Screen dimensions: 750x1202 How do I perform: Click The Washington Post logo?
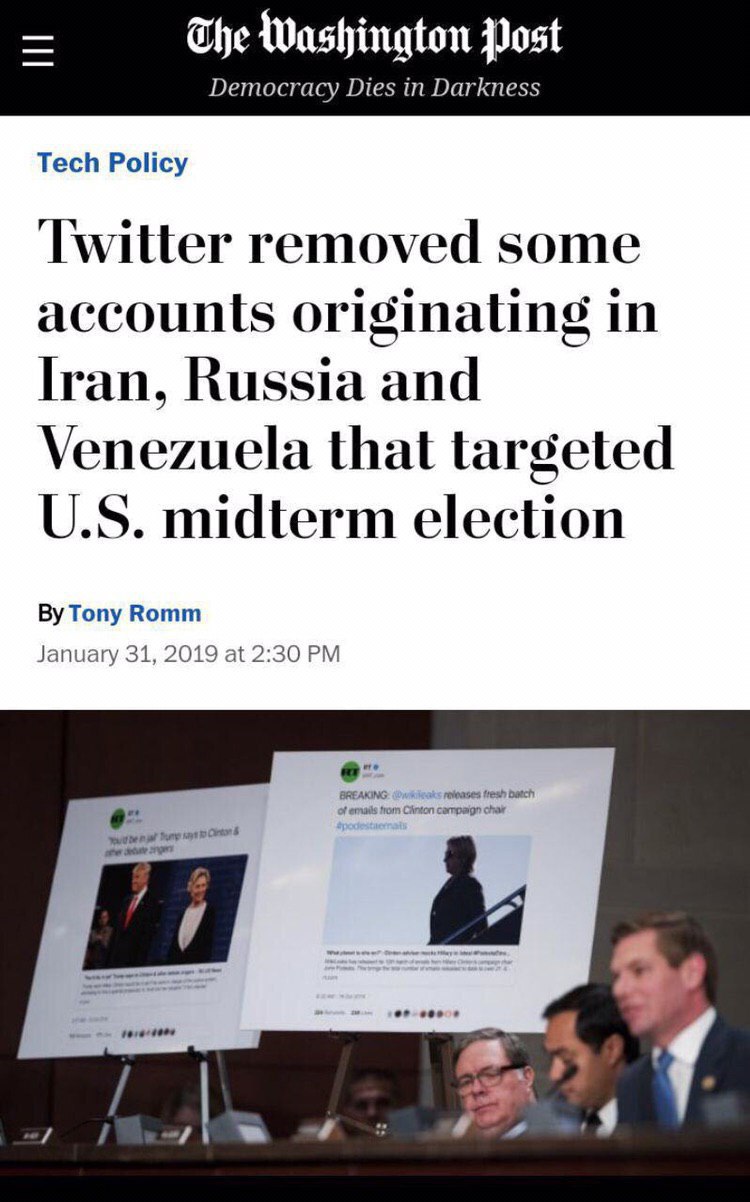click(x=374, y=37)
